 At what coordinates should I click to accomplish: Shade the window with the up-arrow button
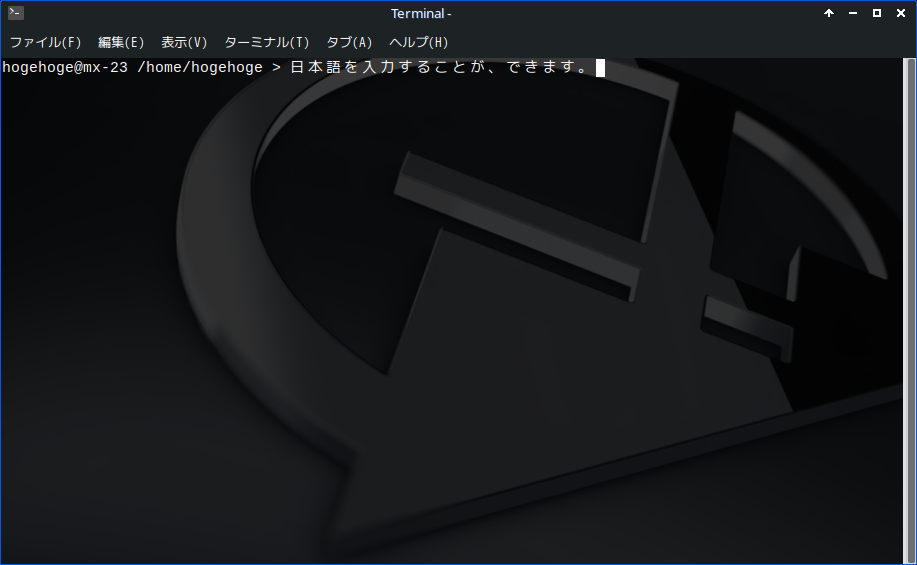[829, 13]
